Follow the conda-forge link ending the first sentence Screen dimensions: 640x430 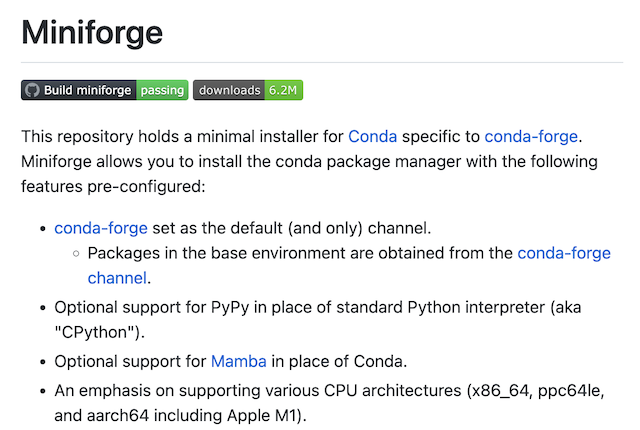531,137
